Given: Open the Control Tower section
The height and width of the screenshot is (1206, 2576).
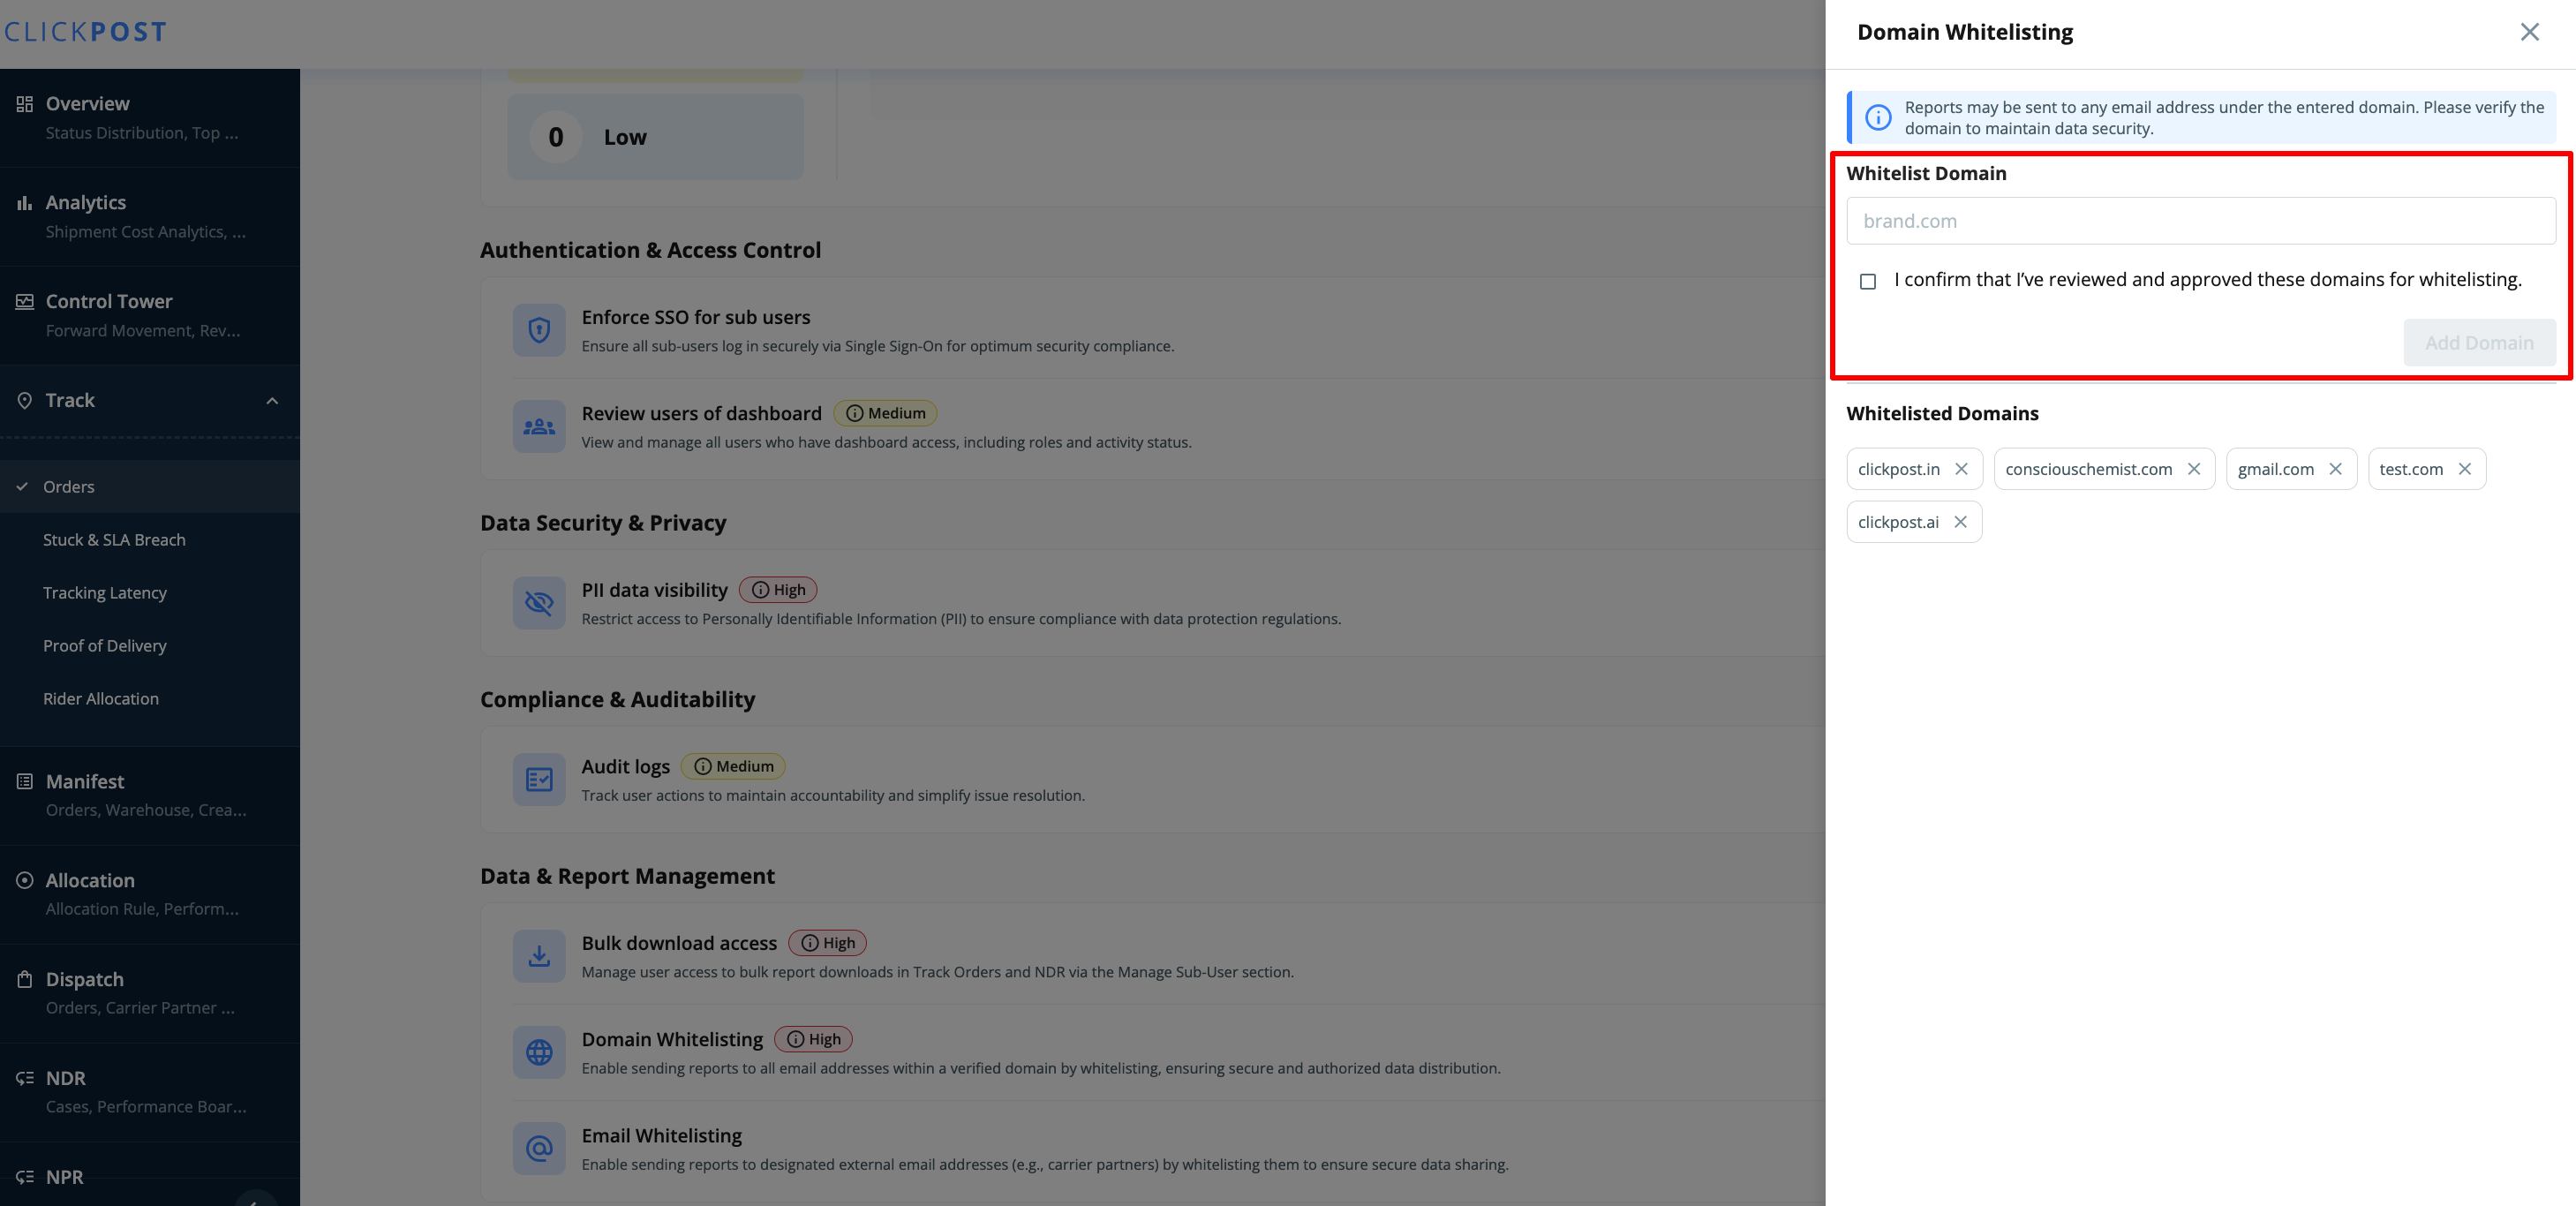Looking at the screenshot, I should (x=109, y=302).
